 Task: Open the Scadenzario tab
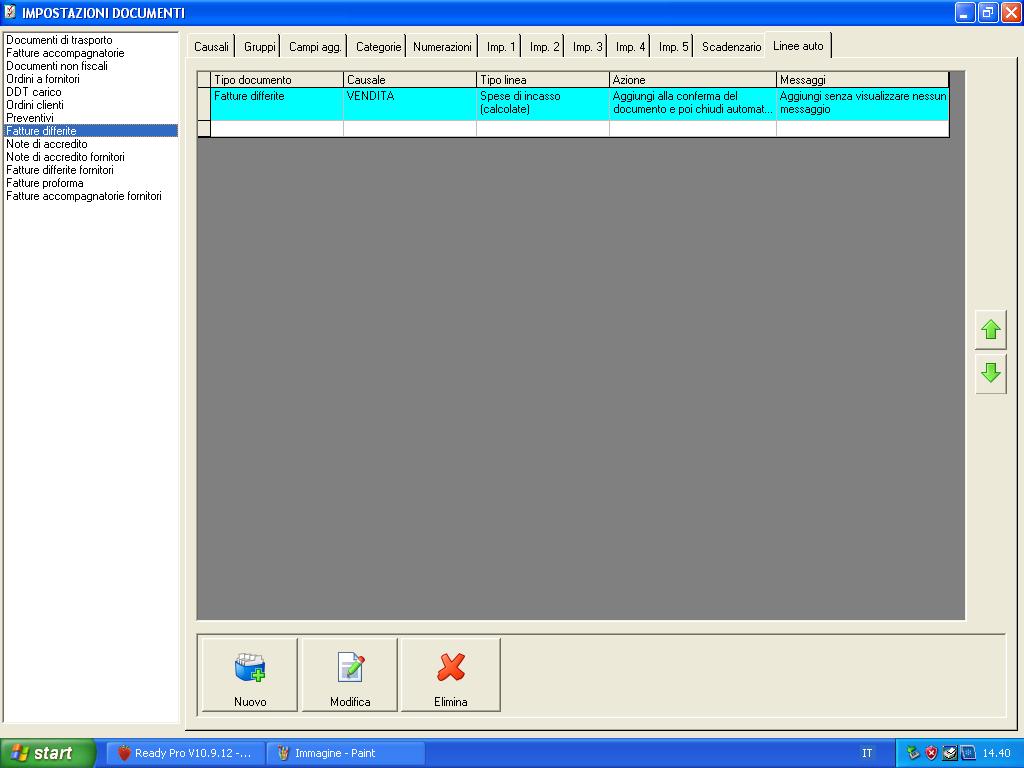(x=731, y=47)
